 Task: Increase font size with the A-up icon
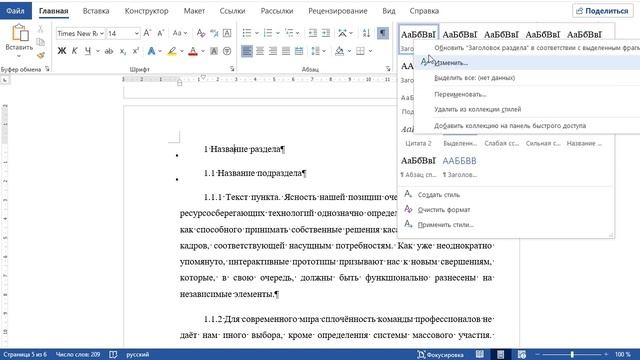[x=147, y=33]
